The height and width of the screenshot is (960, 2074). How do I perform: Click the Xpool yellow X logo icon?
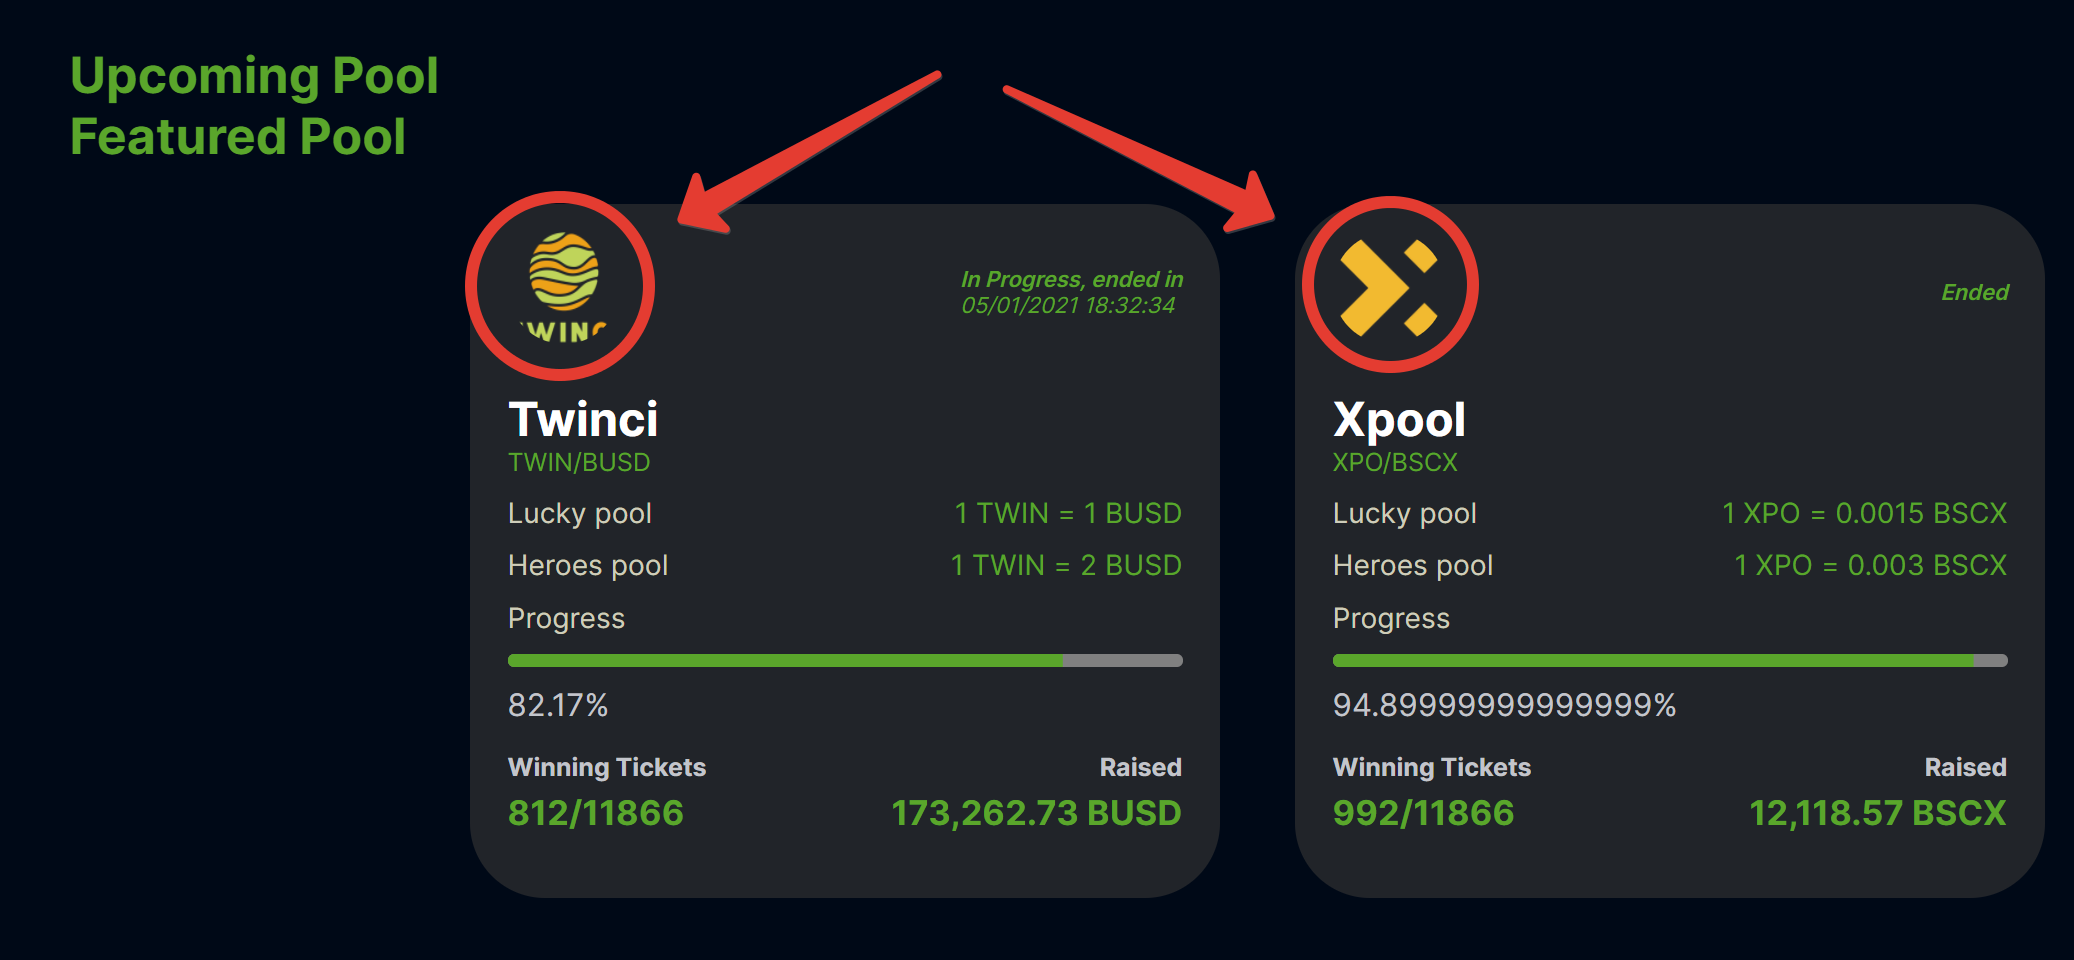click(x=1389, y=286)
